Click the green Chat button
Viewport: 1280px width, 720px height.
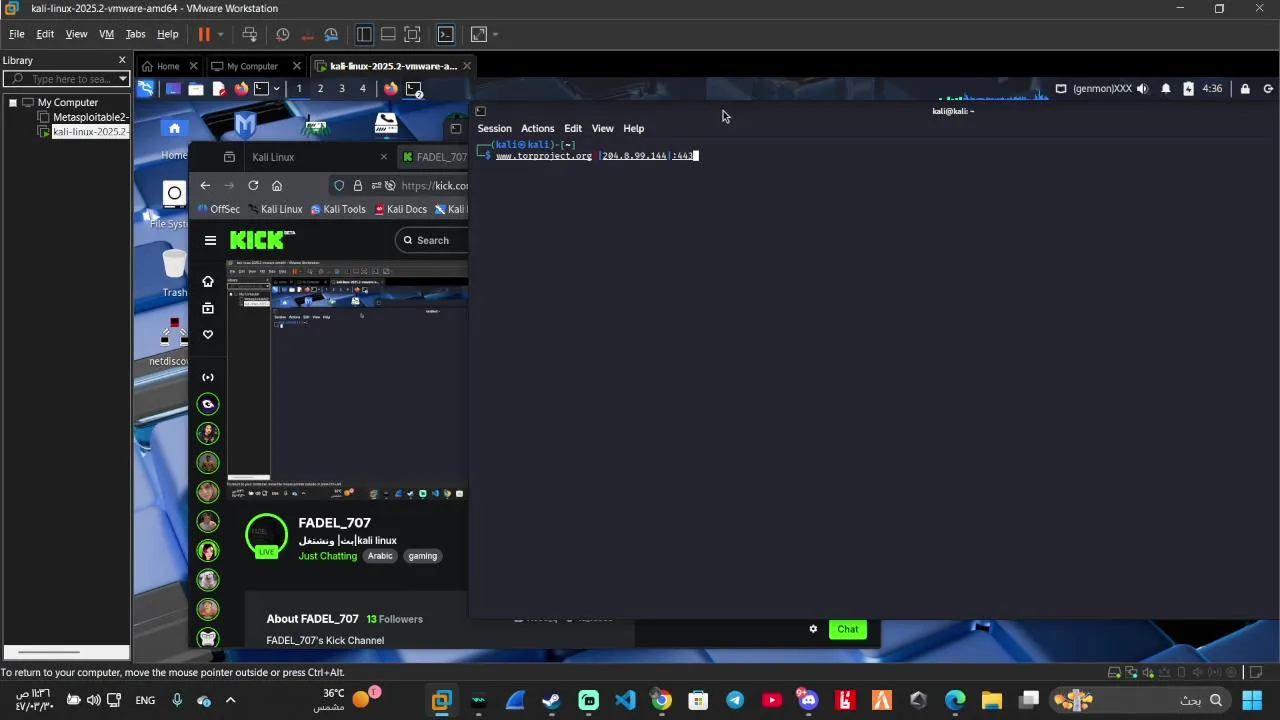[x=848, y=629]
